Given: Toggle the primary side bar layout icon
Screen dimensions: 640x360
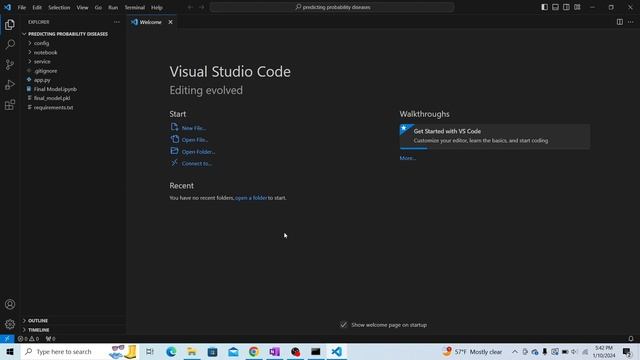Looking at the screenshot, I should [x=544, y=7].
